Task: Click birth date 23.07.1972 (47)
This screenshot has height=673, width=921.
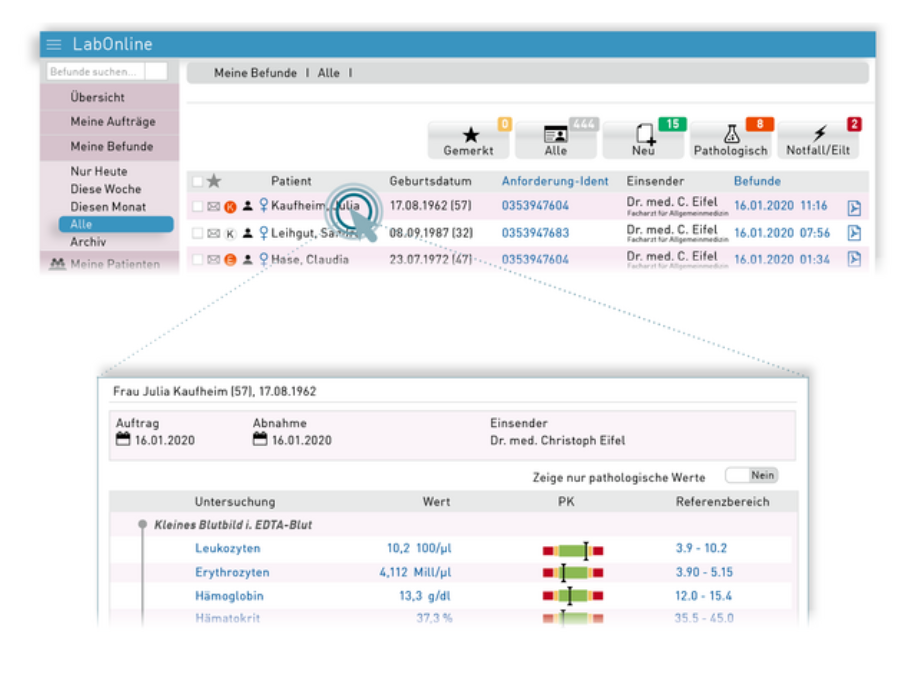Action: 431,259
